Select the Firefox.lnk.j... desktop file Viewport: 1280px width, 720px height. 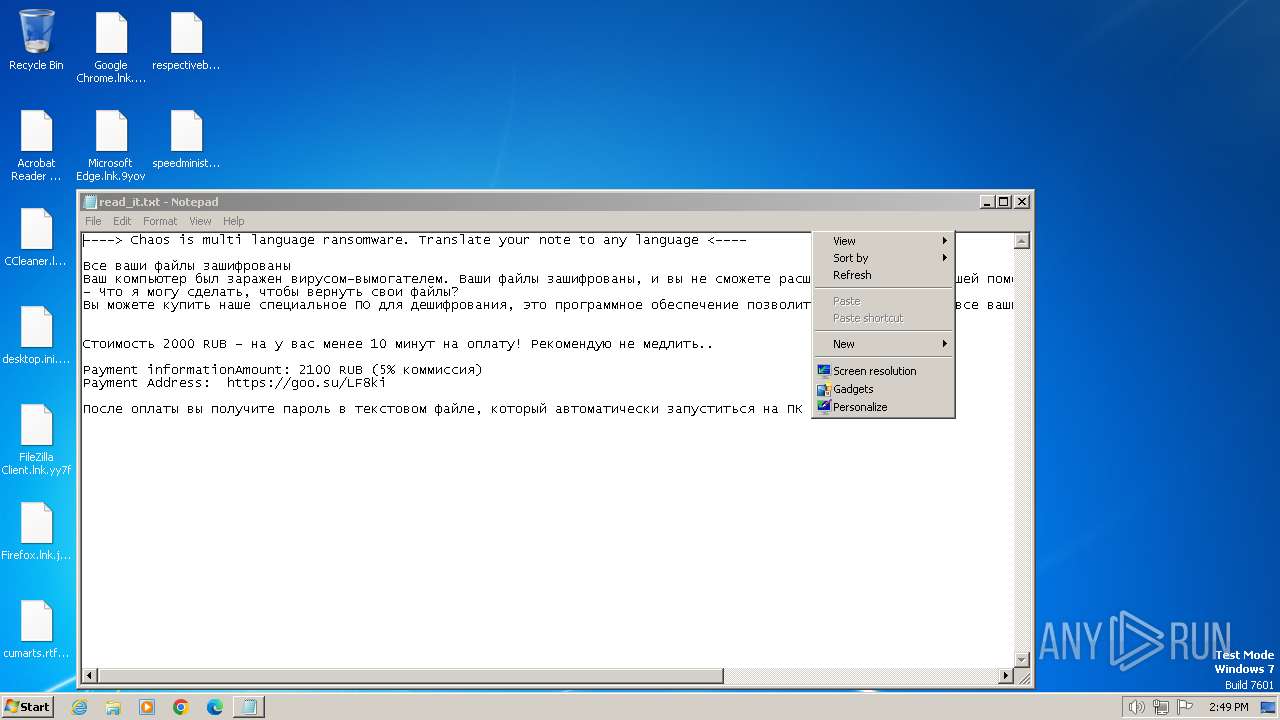click(x=36, y=531)
